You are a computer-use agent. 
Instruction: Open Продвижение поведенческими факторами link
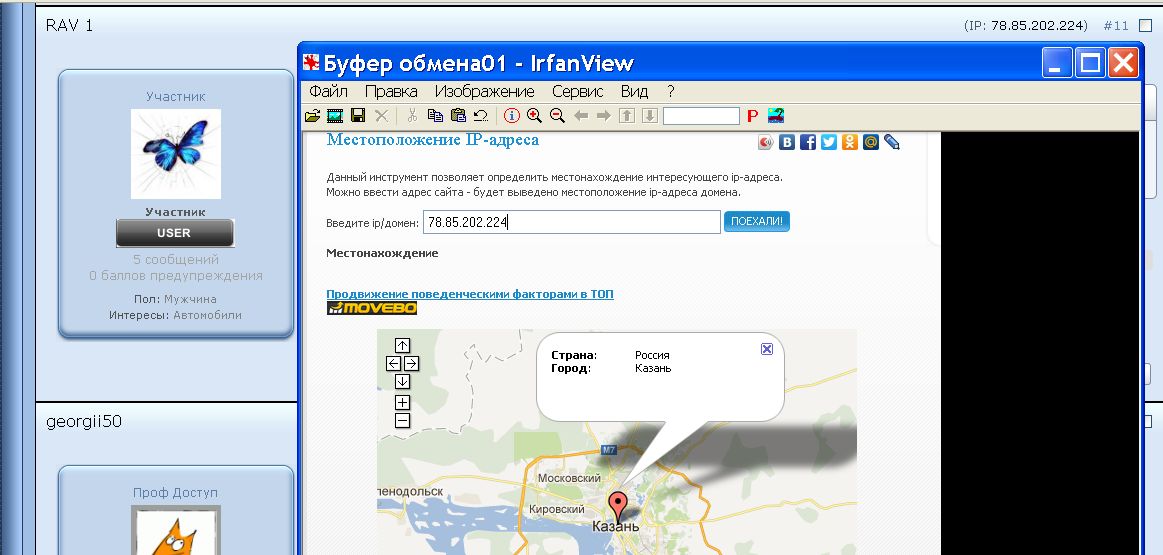pos(470,294)
